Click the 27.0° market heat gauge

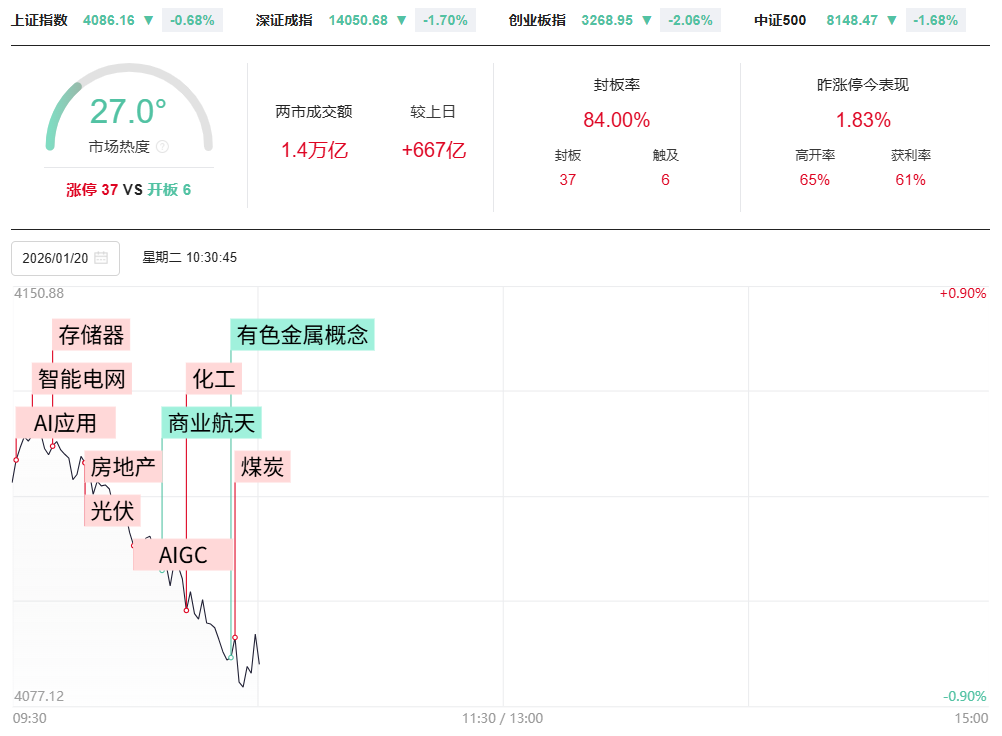128,112
